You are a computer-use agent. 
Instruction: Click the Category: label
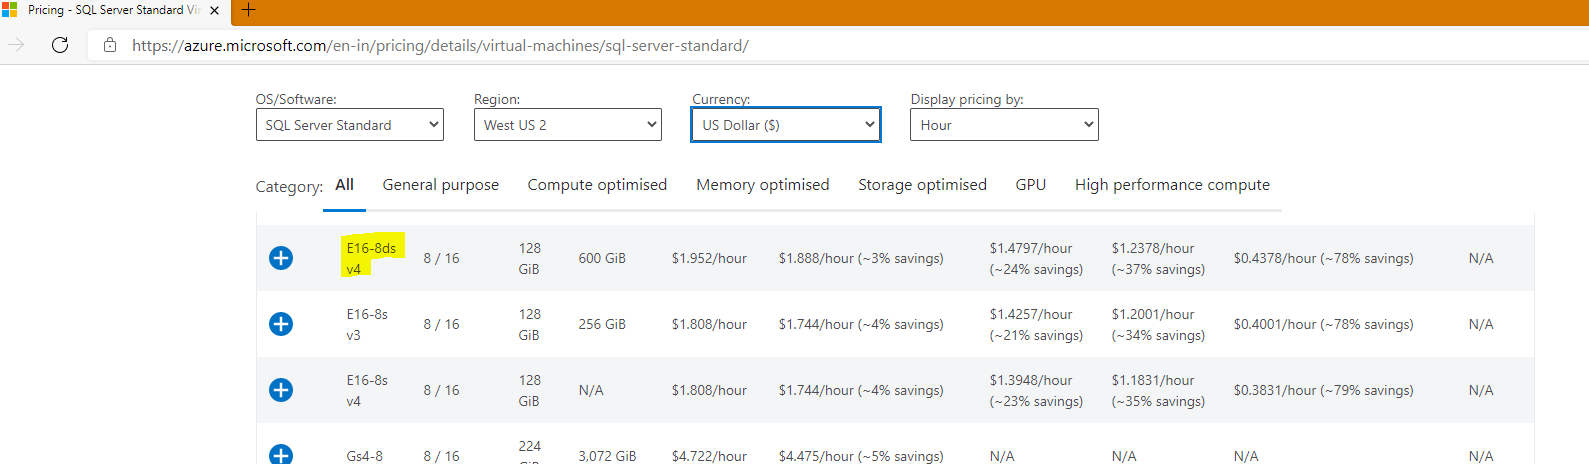coord(289,187)
